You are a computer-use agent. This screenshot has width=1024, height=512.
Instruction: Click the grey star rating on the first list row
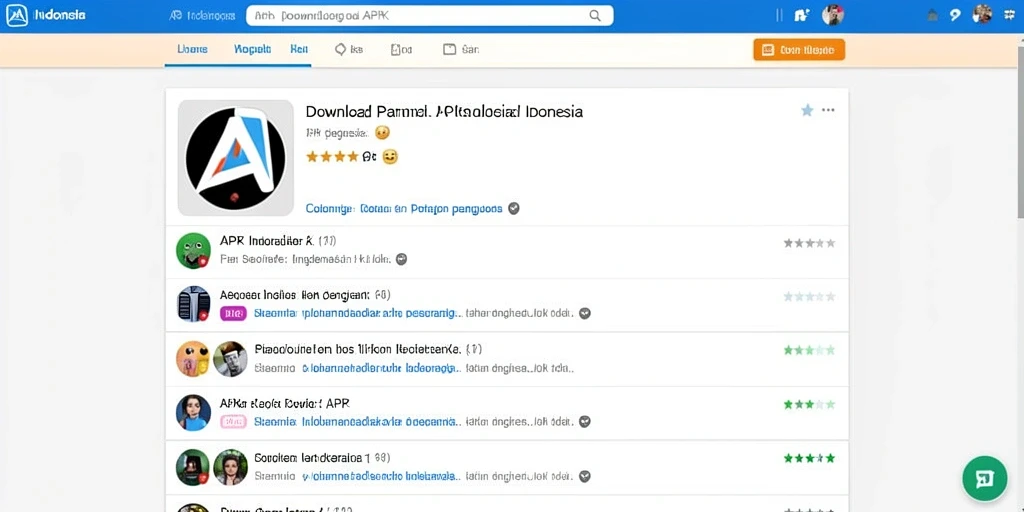809,243
